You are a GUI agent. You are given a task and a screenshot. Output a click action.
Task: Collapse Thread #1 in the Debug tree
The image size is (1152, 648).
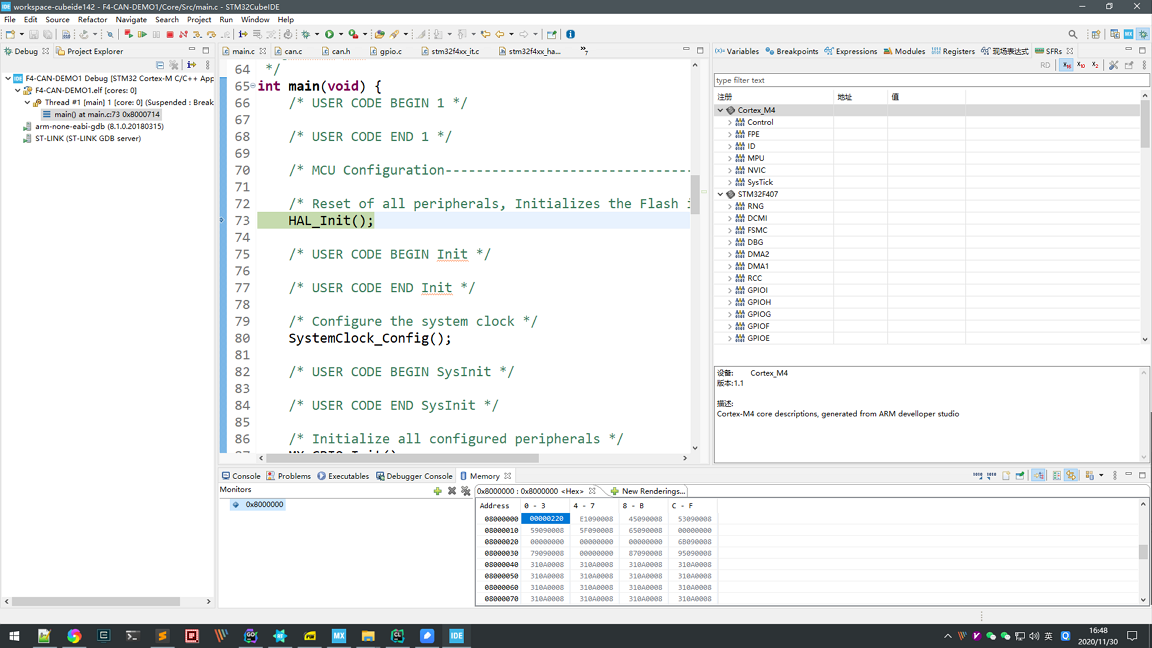pyautogui.click(x=28, y=103)
